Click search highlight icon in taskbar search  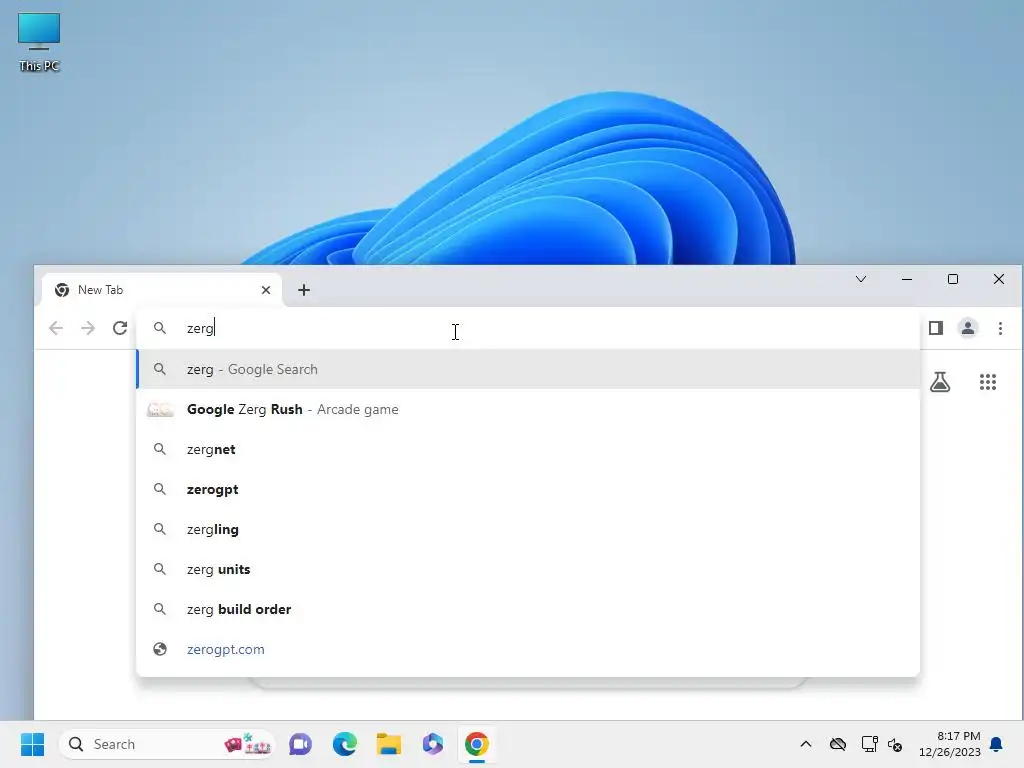point(248,744)
